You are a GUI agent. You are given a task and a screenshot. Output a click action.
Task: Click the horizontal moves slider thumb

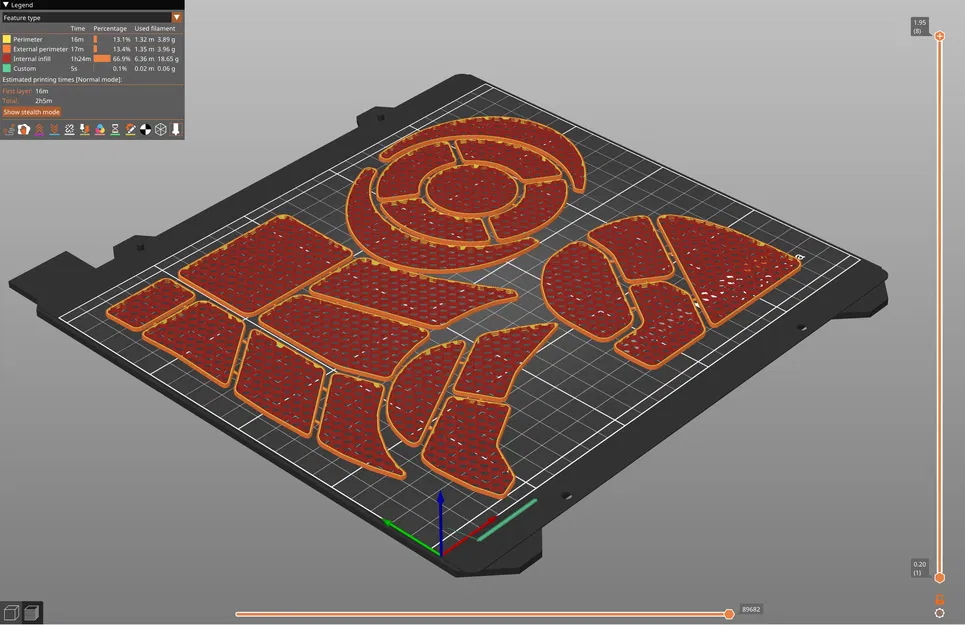pyautogui.click(x=729, y=614)
